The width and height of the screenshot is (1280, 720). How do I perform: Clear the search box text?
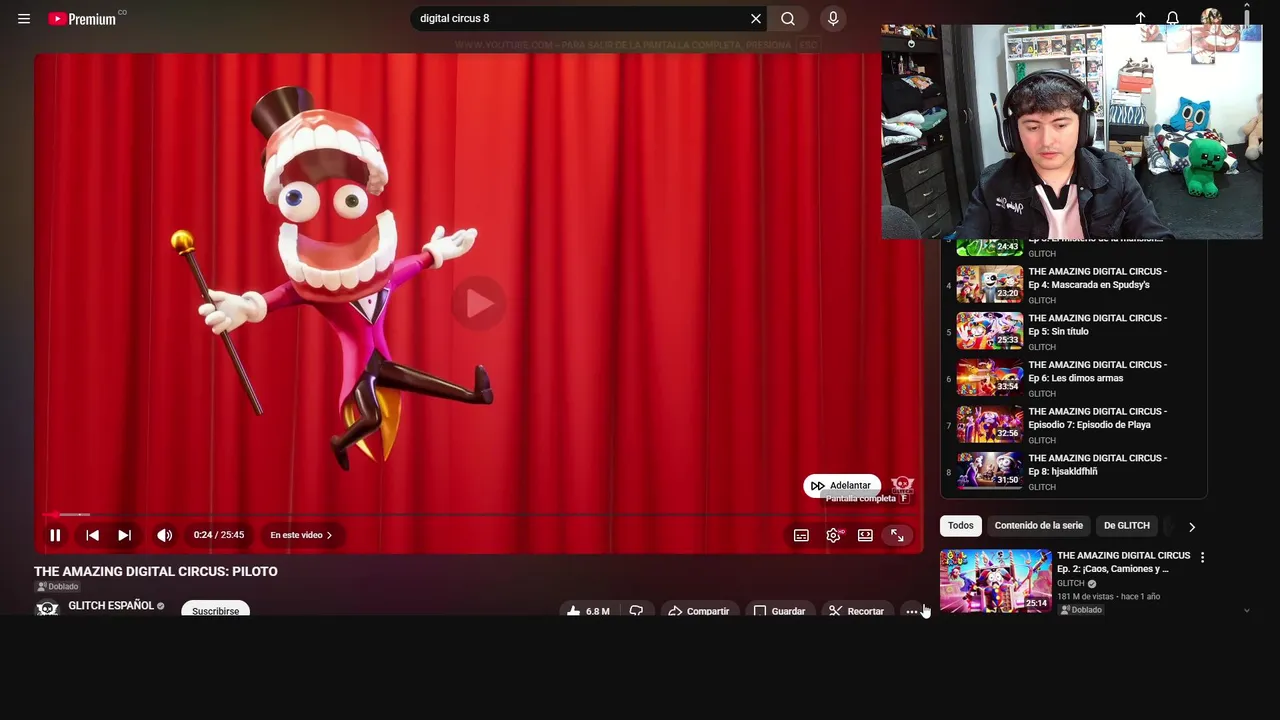[x=756, y=18]
